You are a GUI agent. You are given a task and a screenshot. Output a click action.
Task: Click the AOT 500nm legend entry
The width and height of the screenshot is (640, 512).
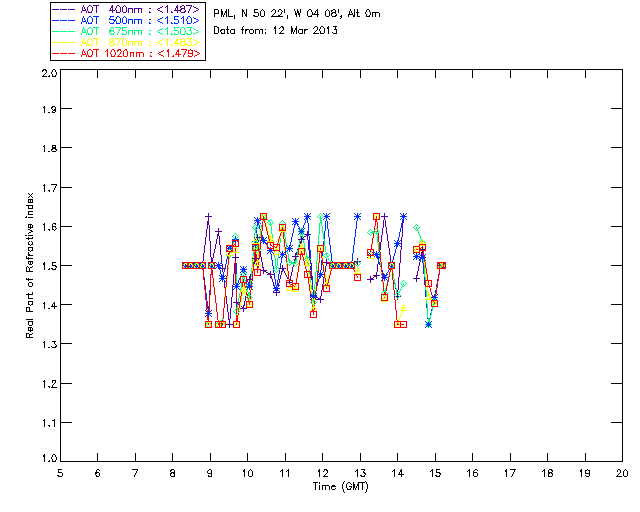click(x=127, y=20)
